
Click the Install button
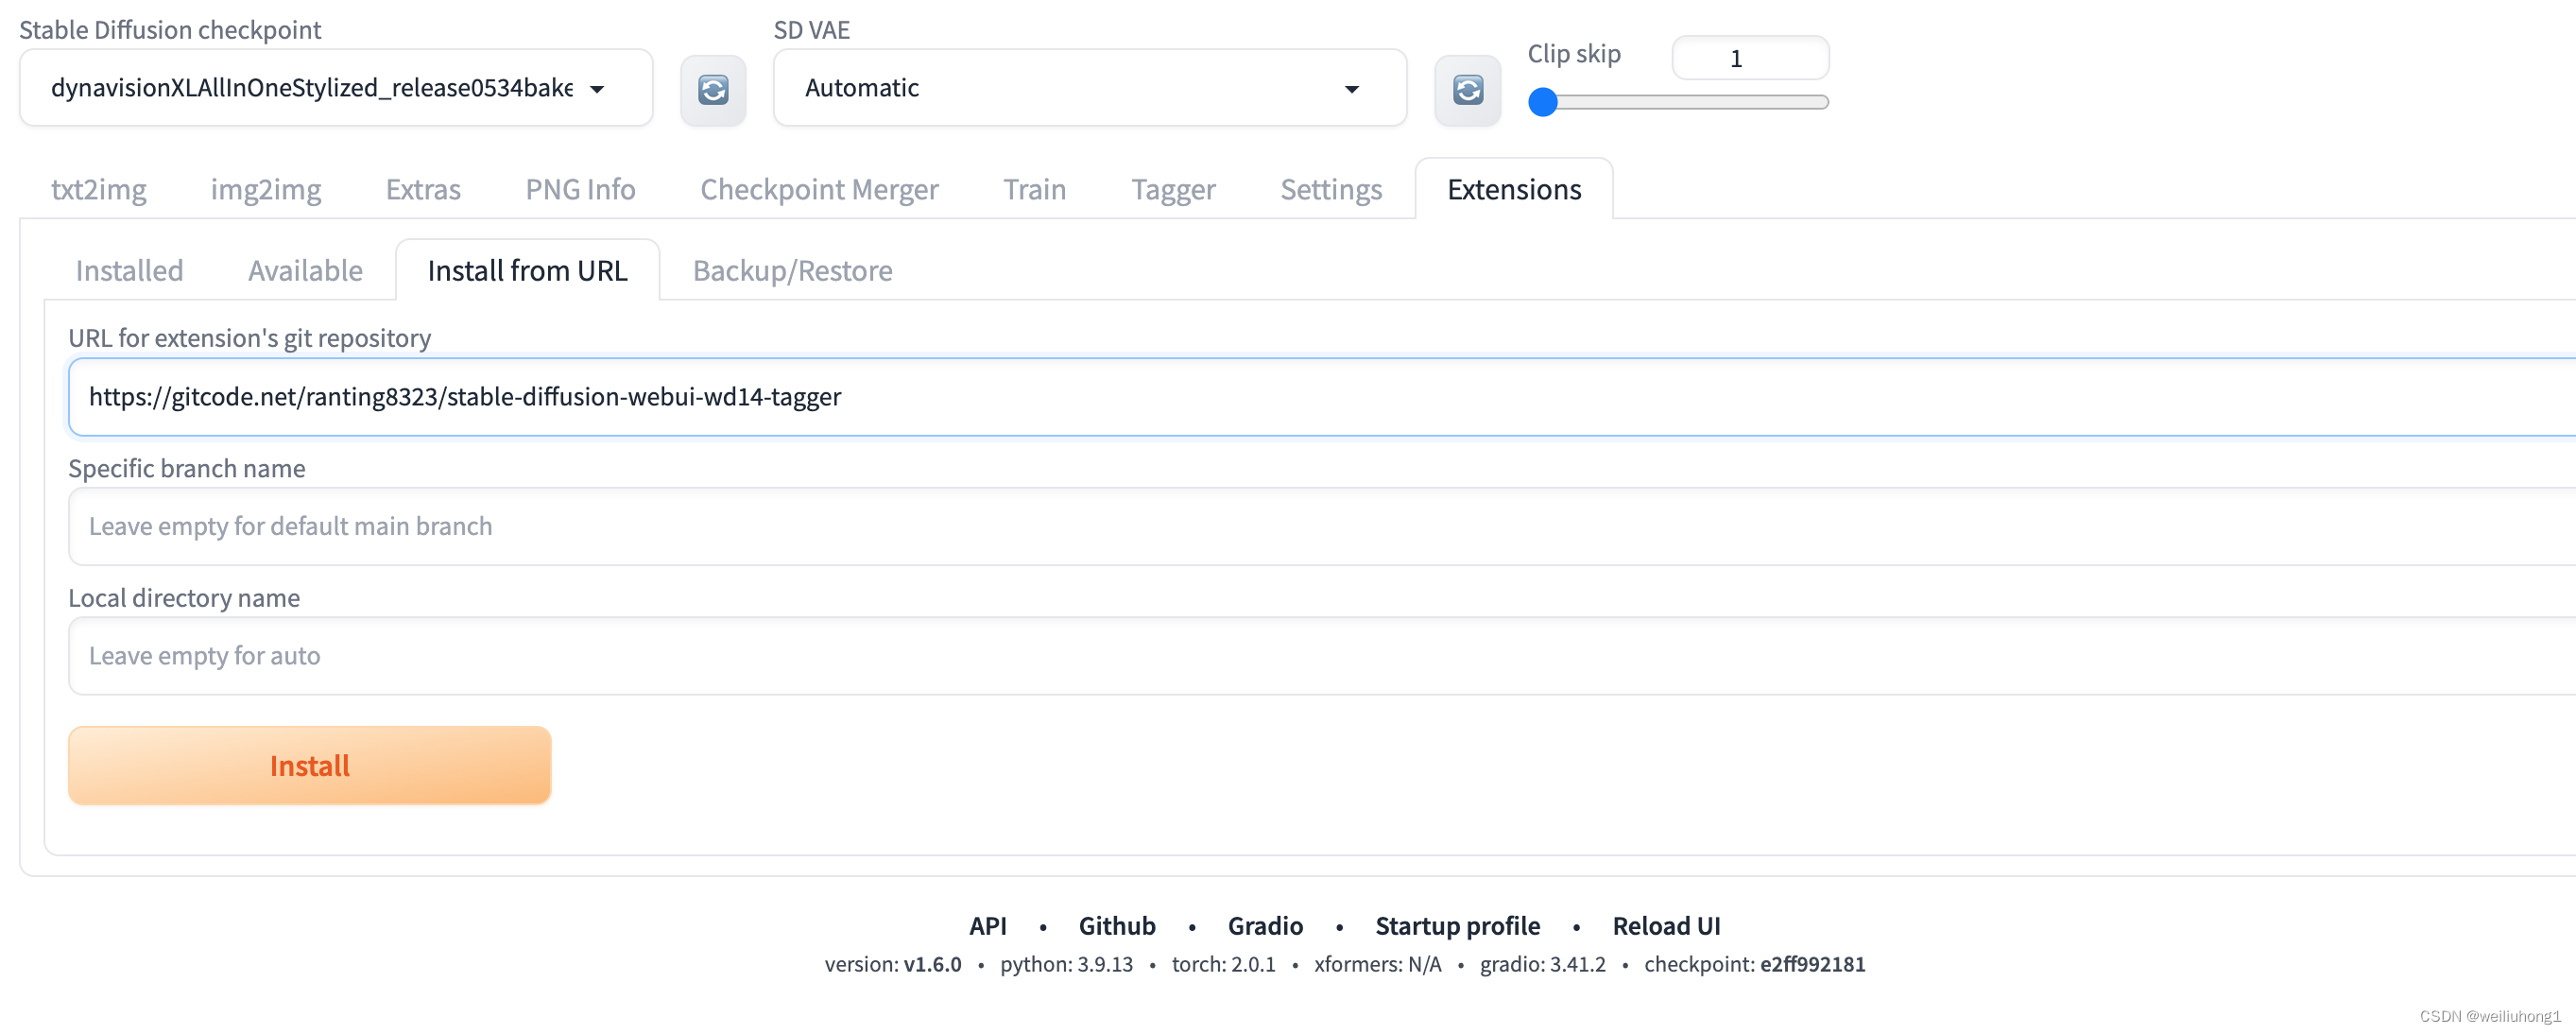point(308,765)
